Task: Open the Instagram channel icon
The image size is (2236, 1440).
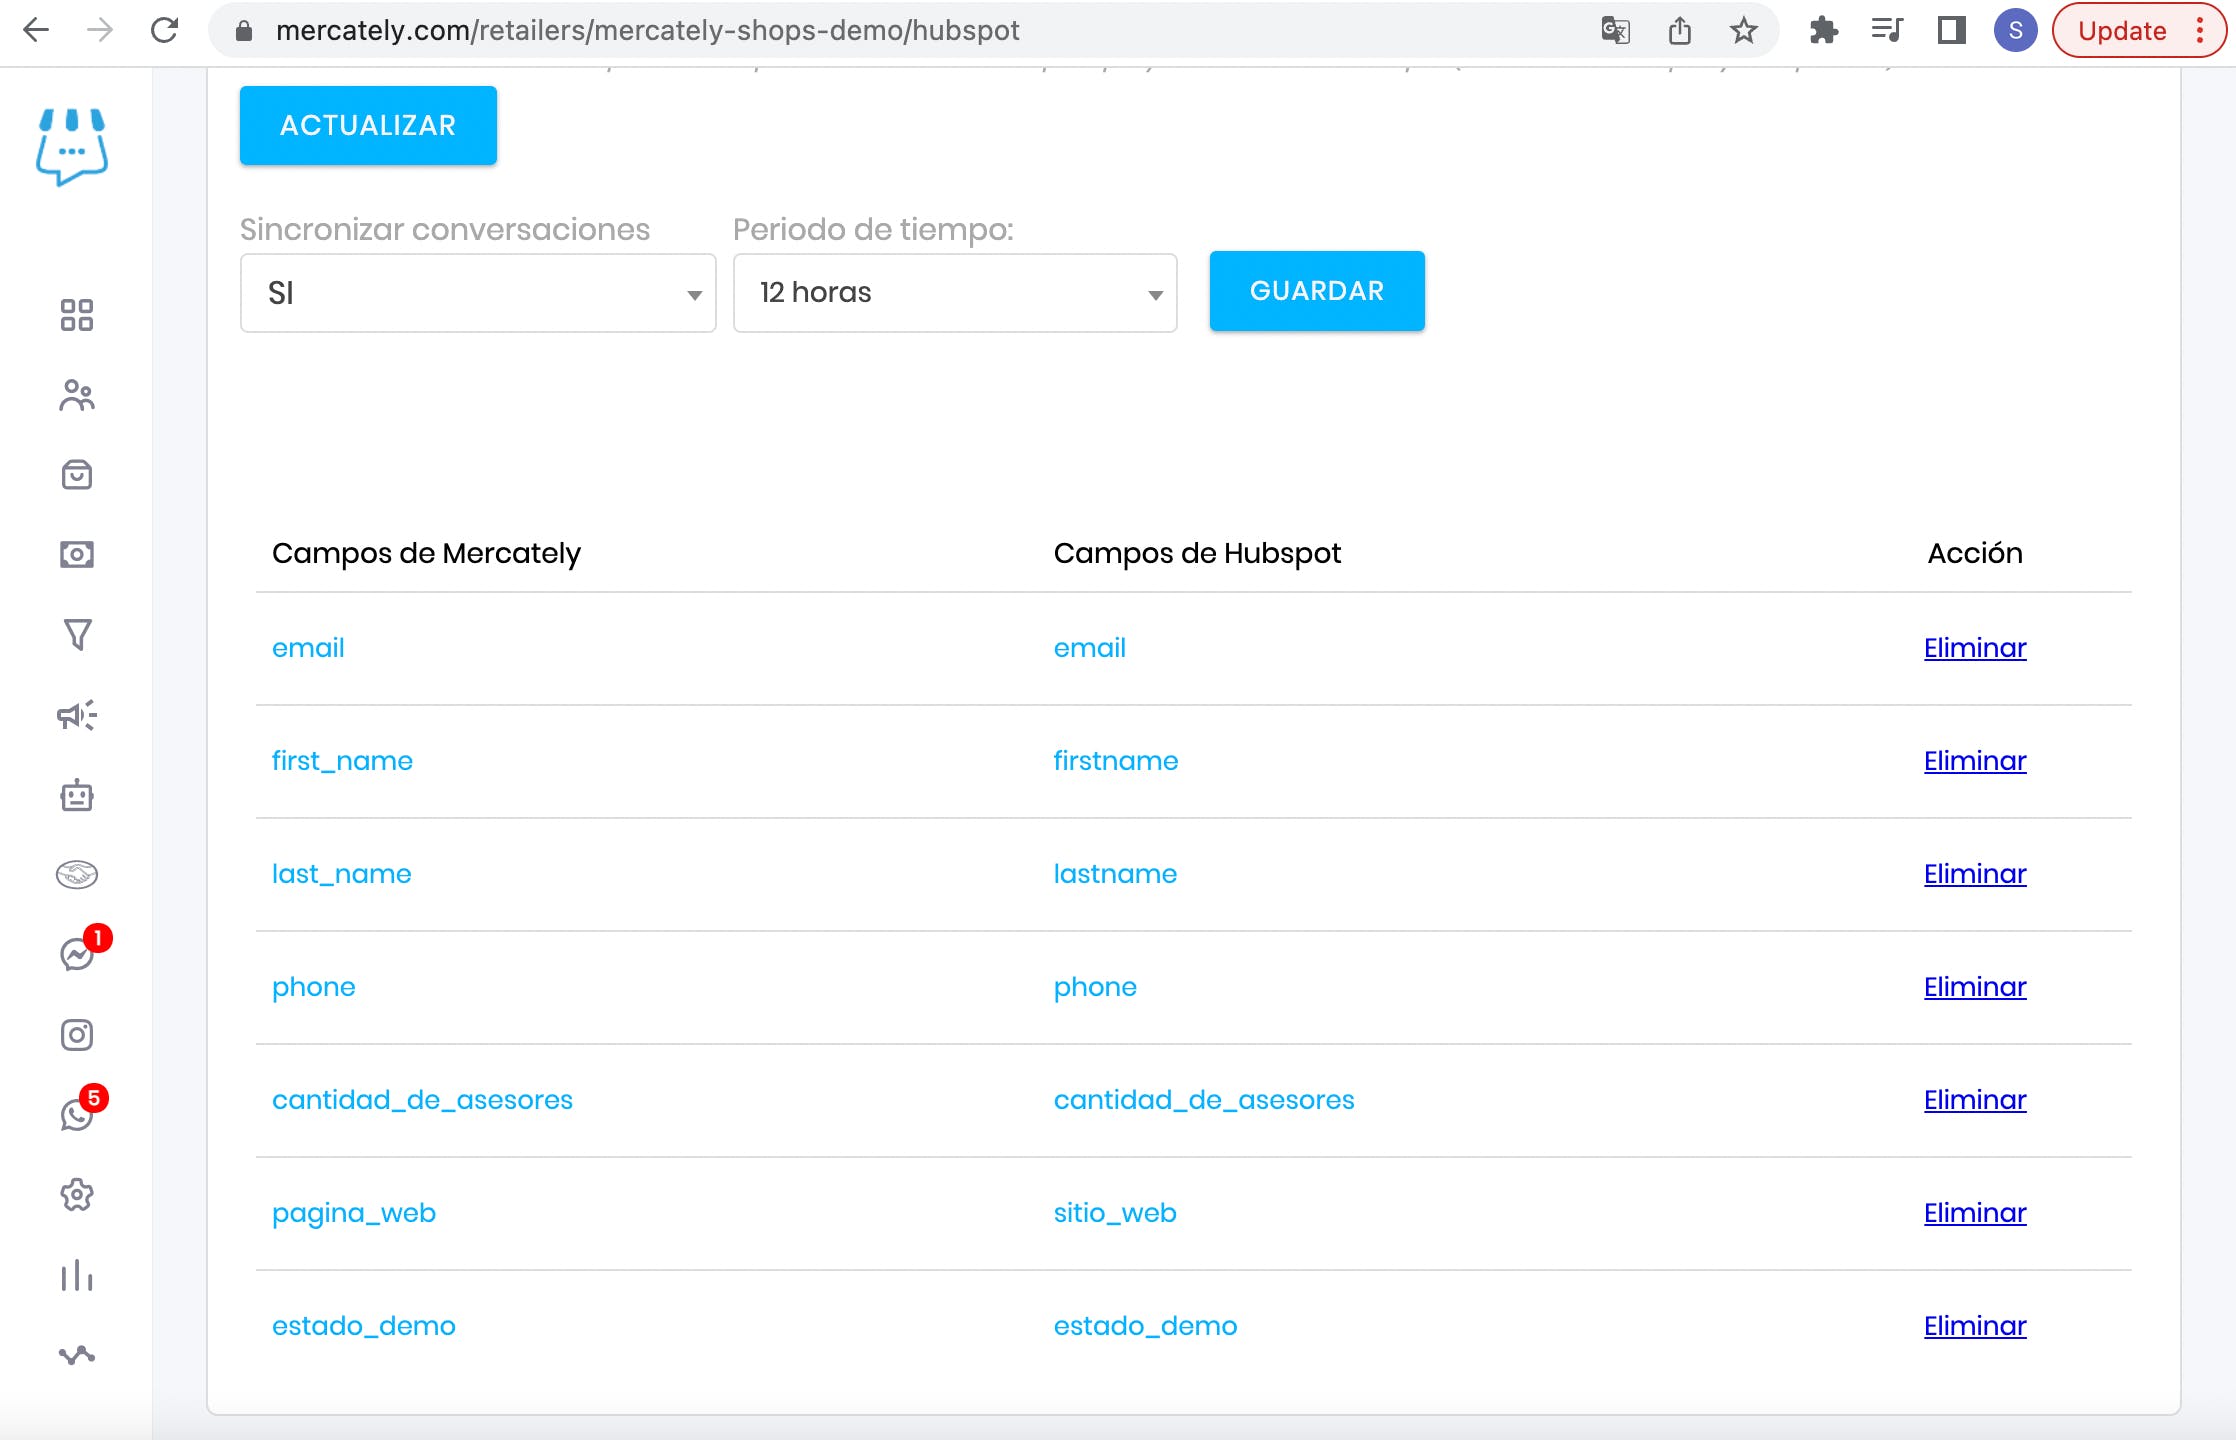Action: (77, 1035)
